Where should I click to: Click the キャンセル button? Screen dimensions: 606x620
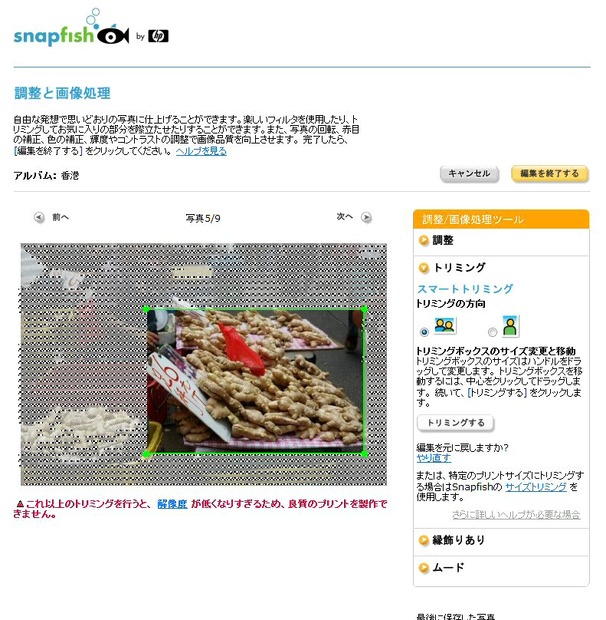point(470,174)
